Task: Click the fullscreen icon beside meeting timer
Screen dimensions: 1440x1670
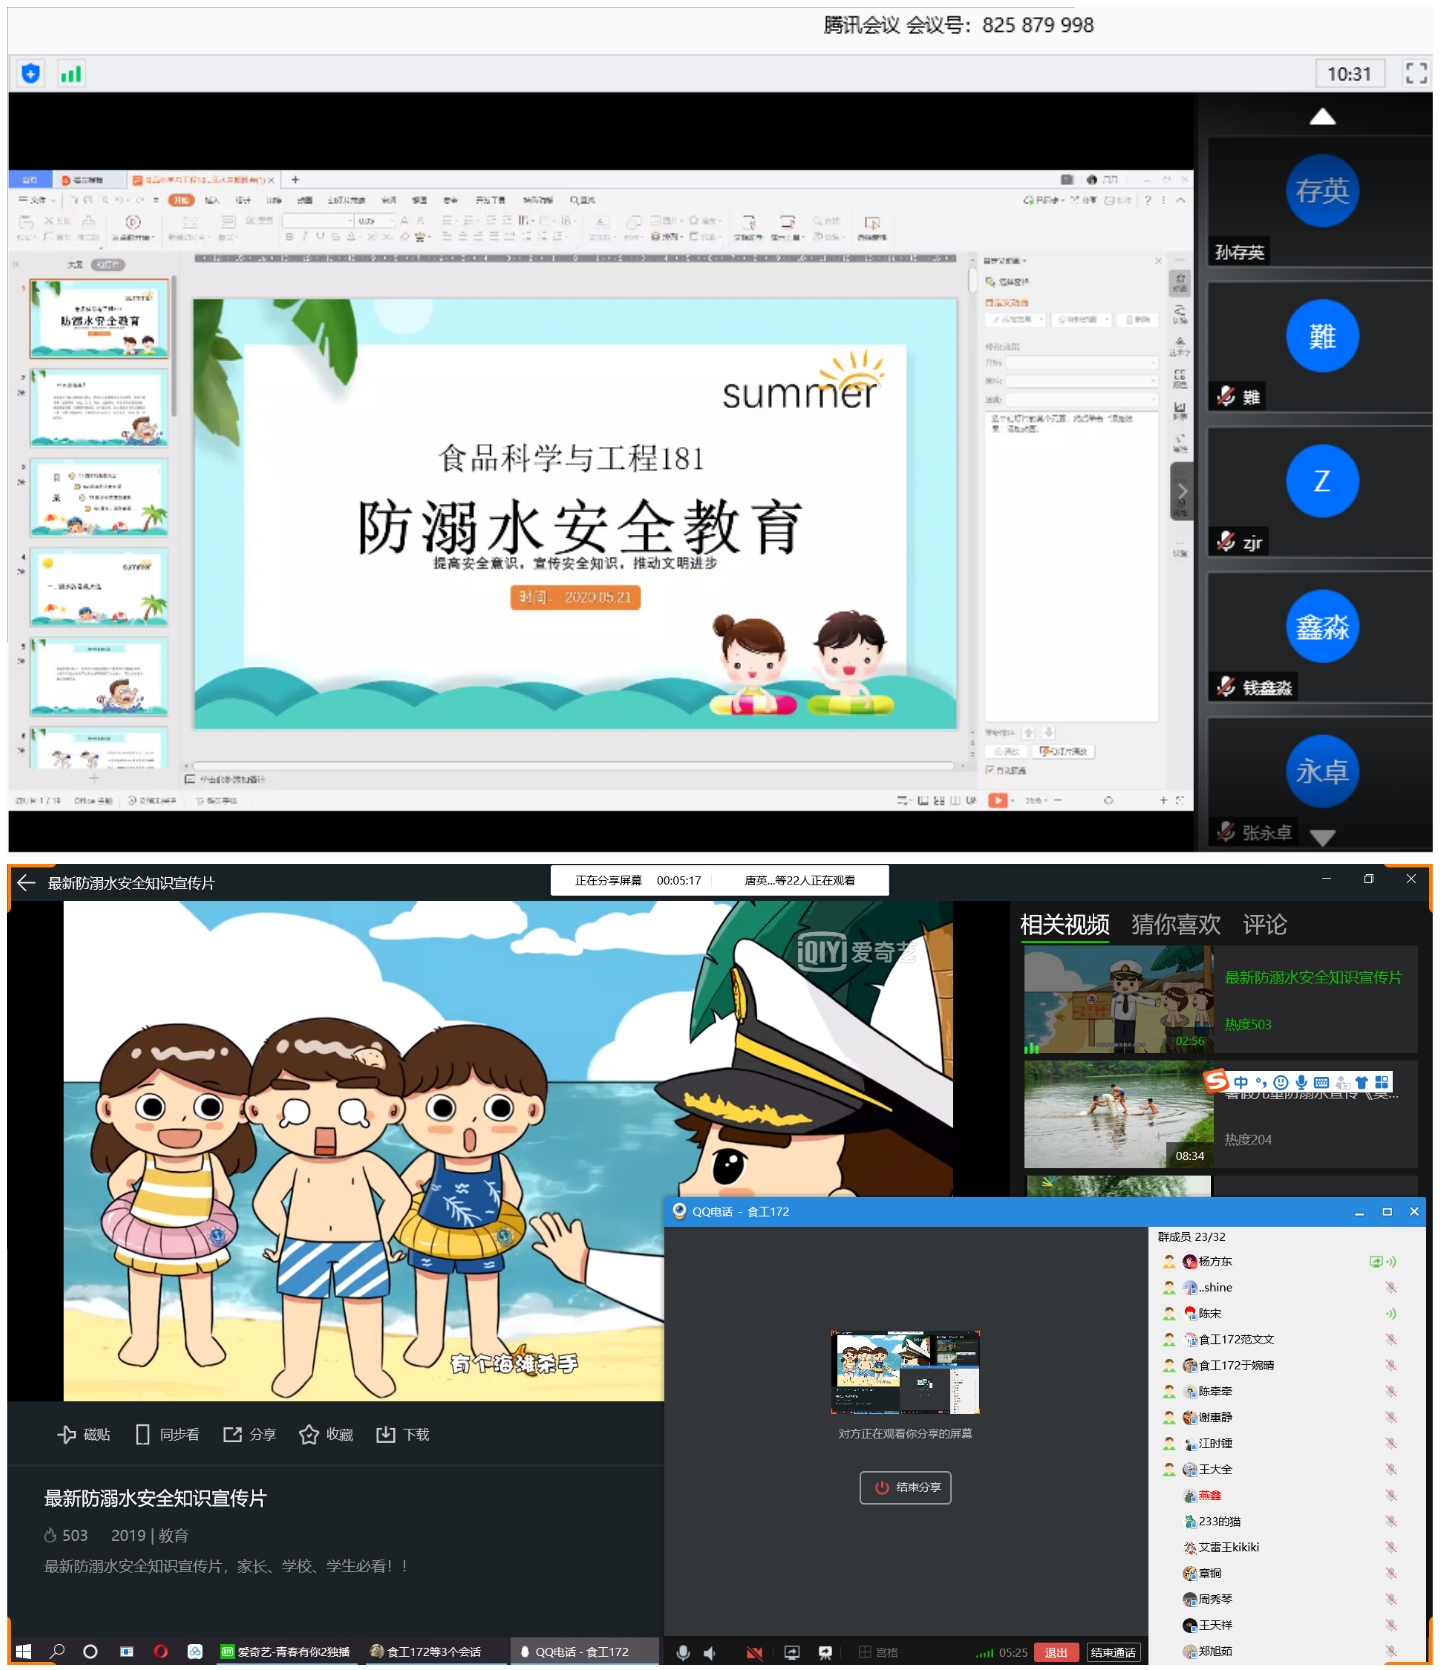Action: coord(1415,73)
